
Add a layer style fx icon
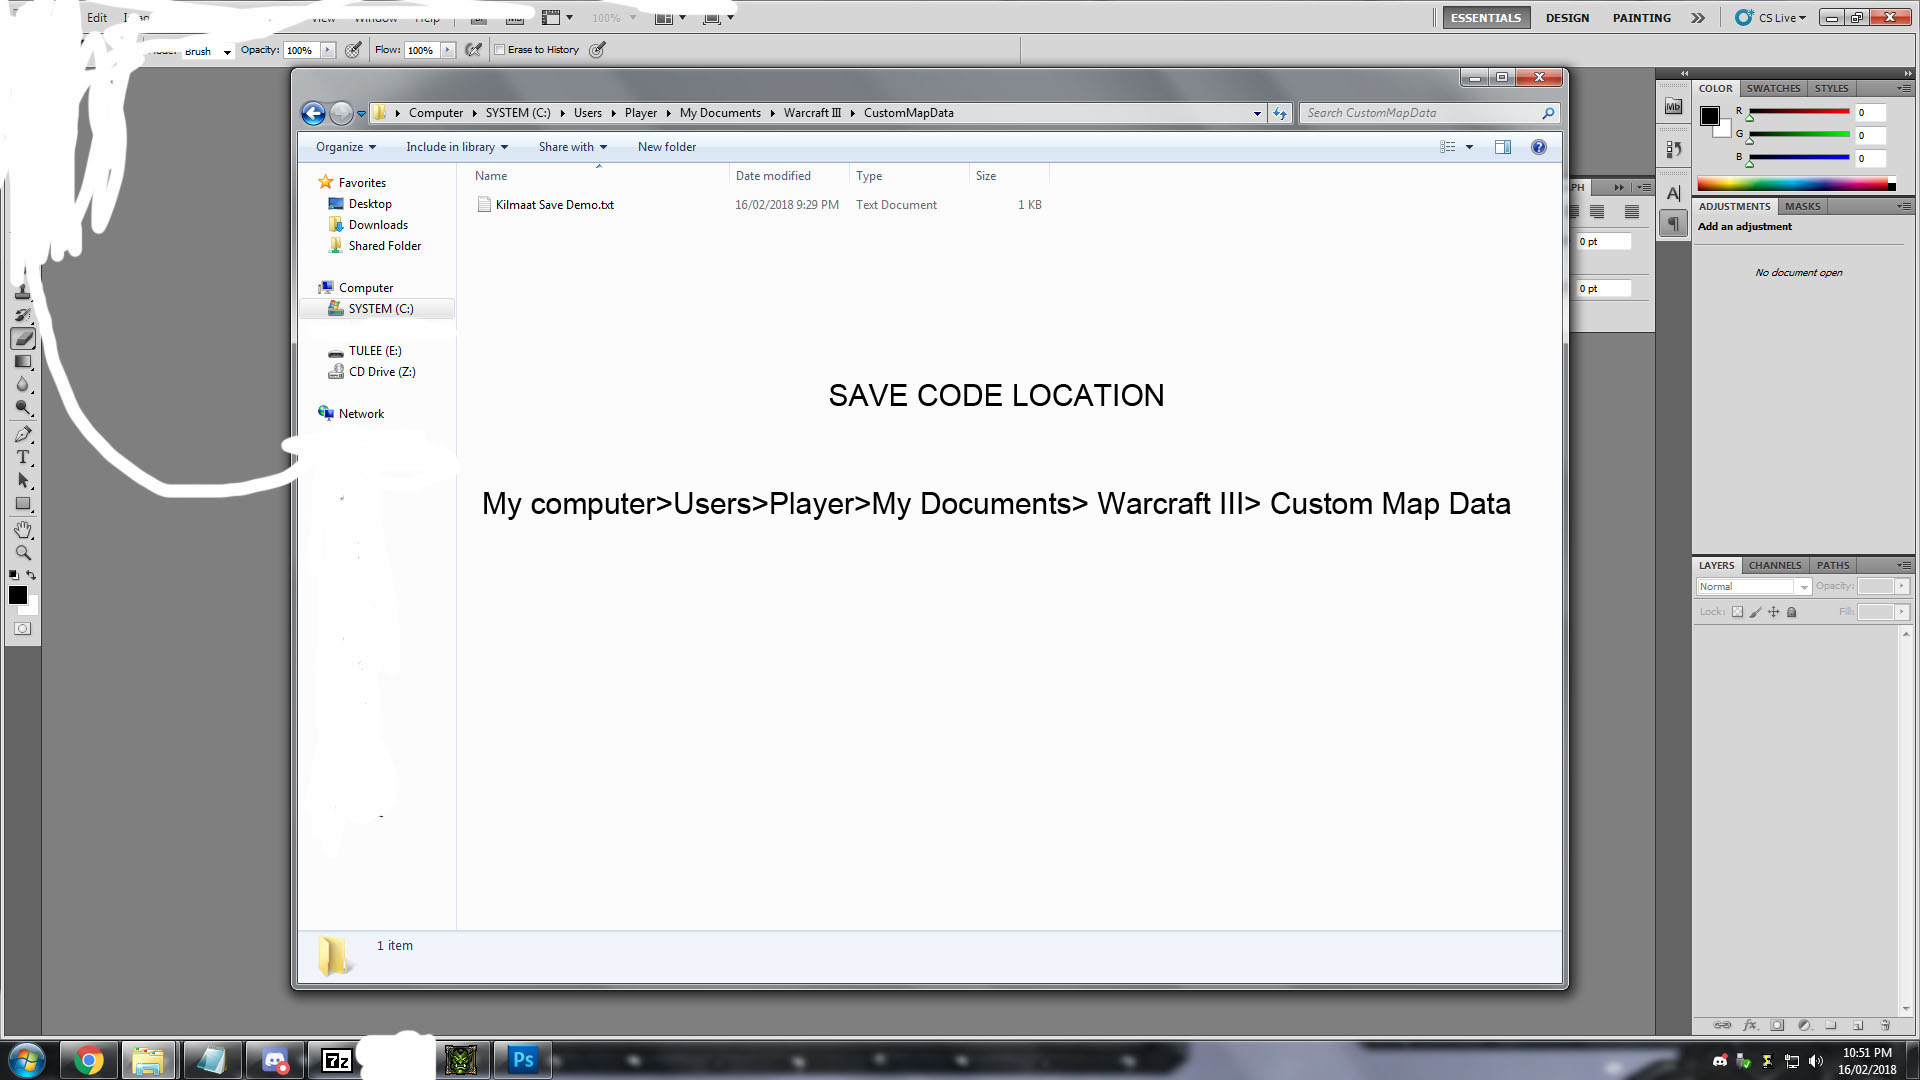tap(1750, 1025)
